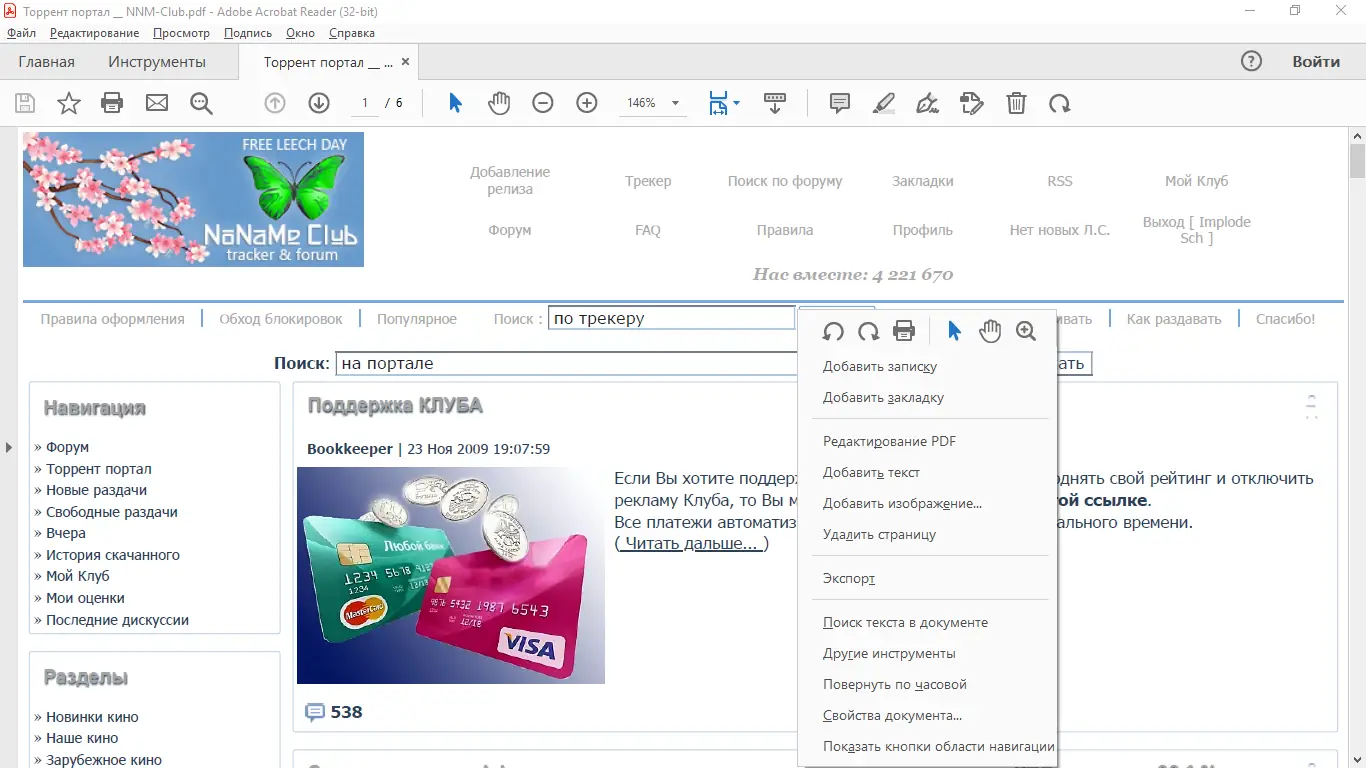The height and width of the screenshot is (768, 1366).
Task: Select marquee zoom icon in context menu
Action: tap(1026, 331)
